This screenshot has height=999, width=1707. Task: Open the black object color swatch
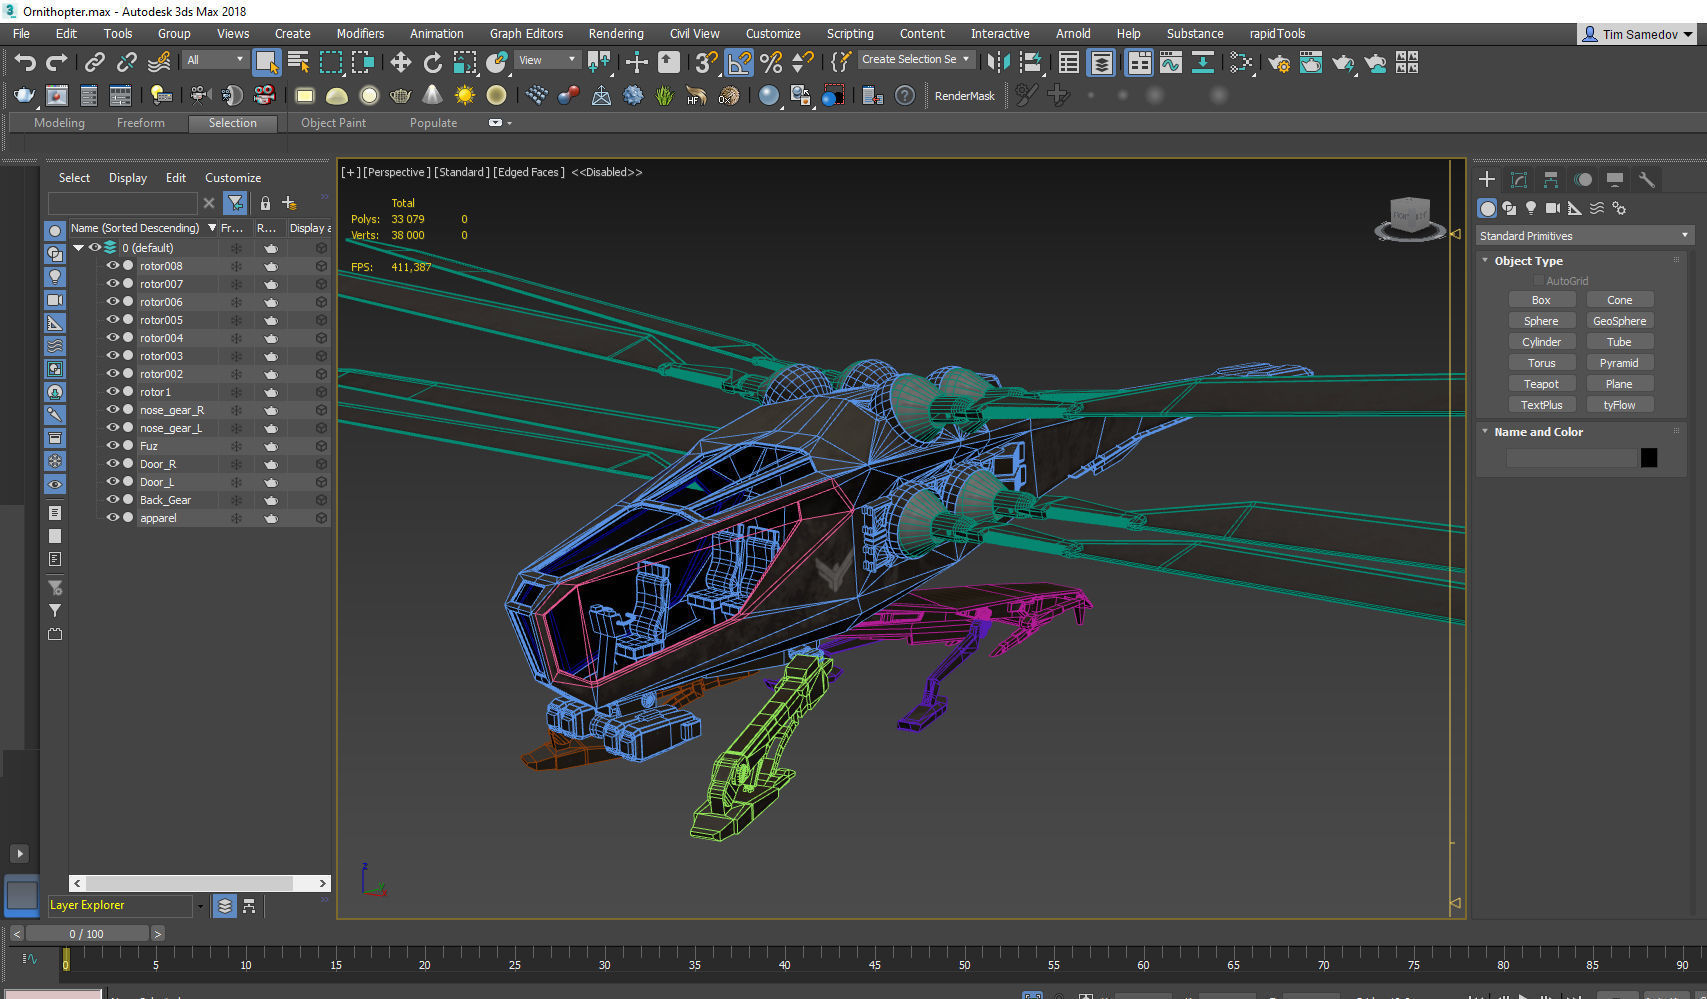click(x=1649, y=458)
